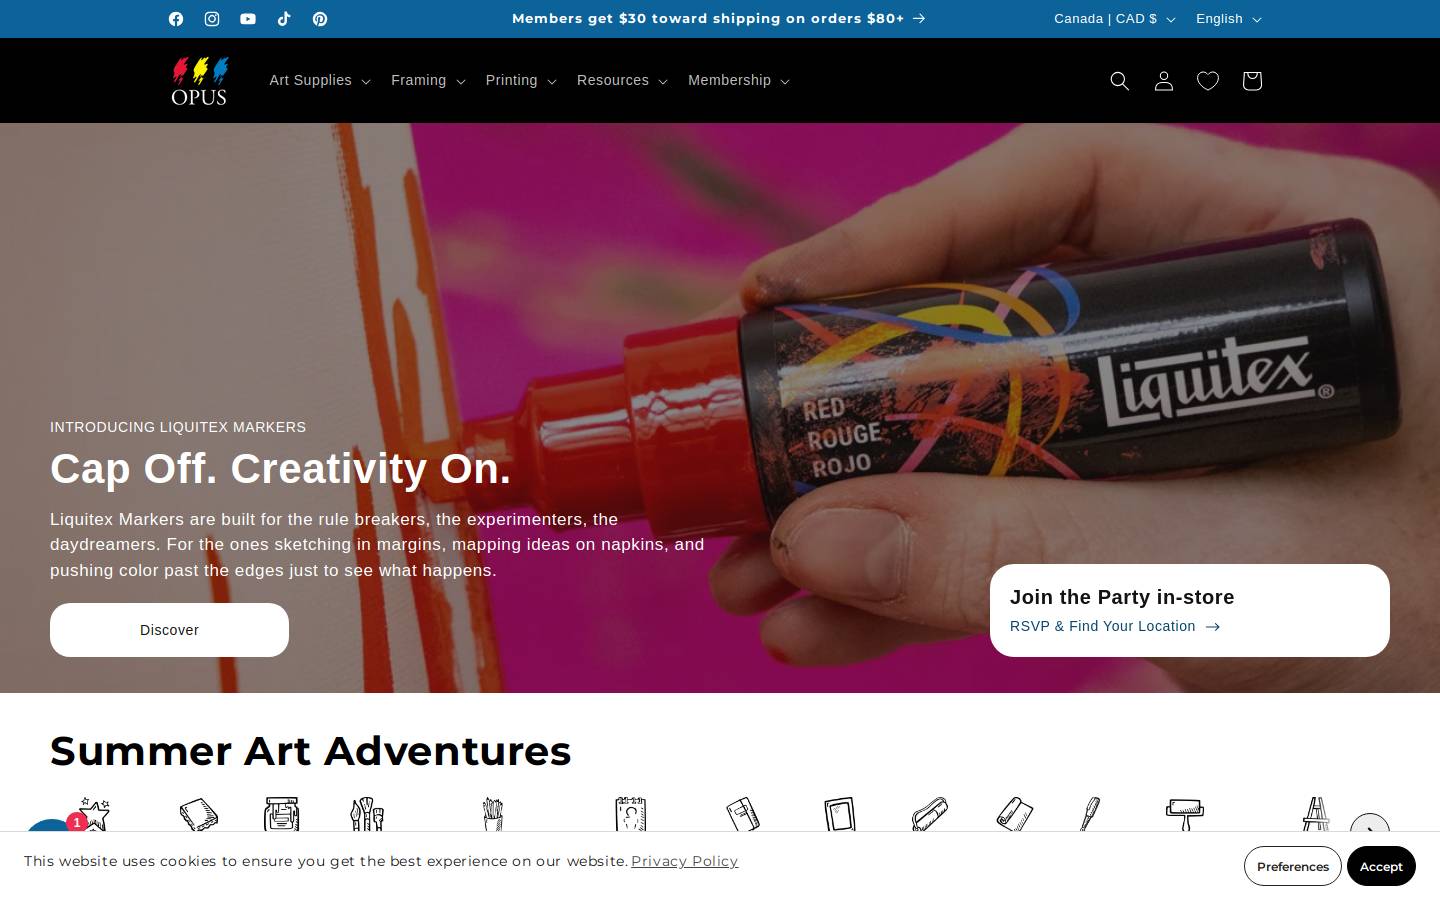Image resolution: width=1440 pixels, height=900 pixels.
Task: Expand the Membership menu
Action: (739, 81)
